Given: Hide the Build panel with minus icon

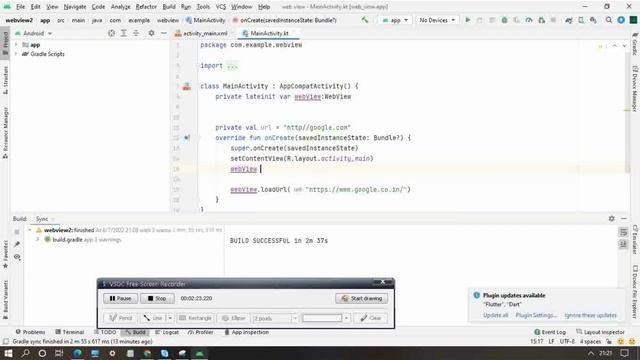Looking at the screenshot, I should click(624, 219).
